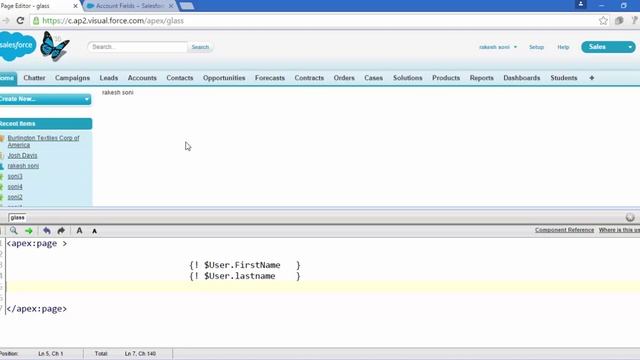Viewport: 640px width, 360px height.
Task: Click the round icon at right of the glass tab bar
Action: pos(630,218)
